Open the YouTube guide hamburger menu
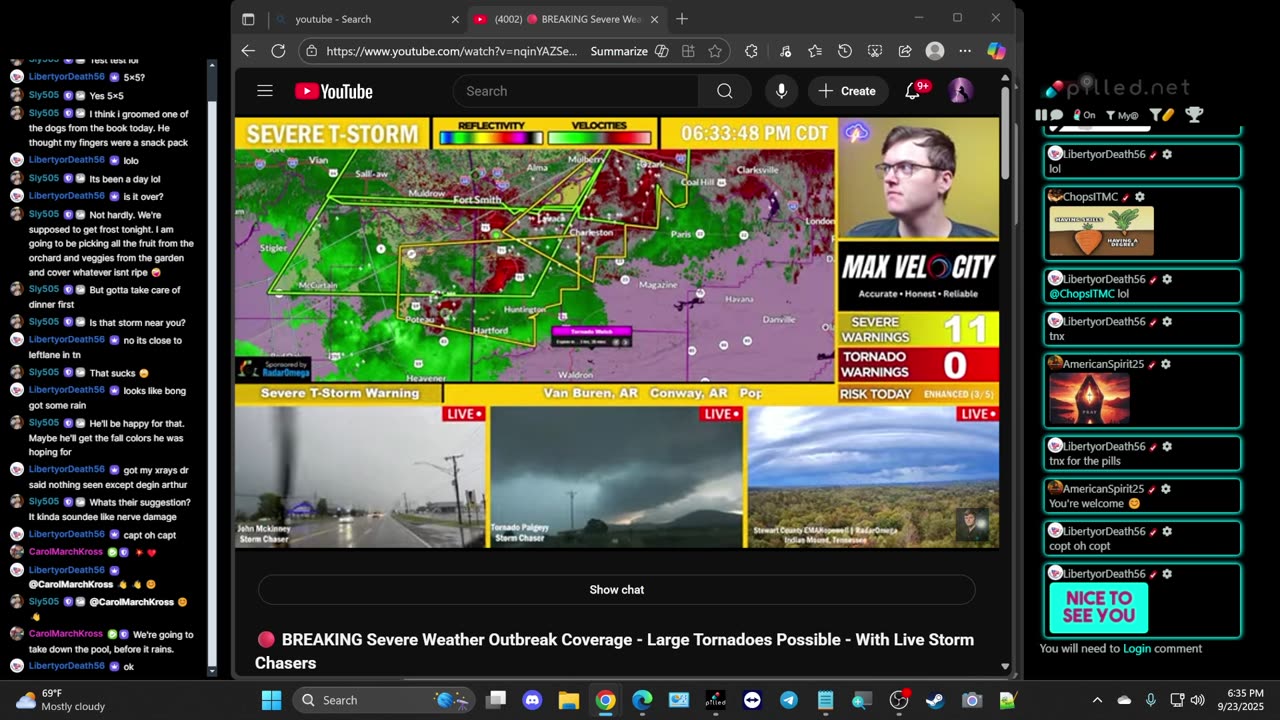 tap(265, 91)
